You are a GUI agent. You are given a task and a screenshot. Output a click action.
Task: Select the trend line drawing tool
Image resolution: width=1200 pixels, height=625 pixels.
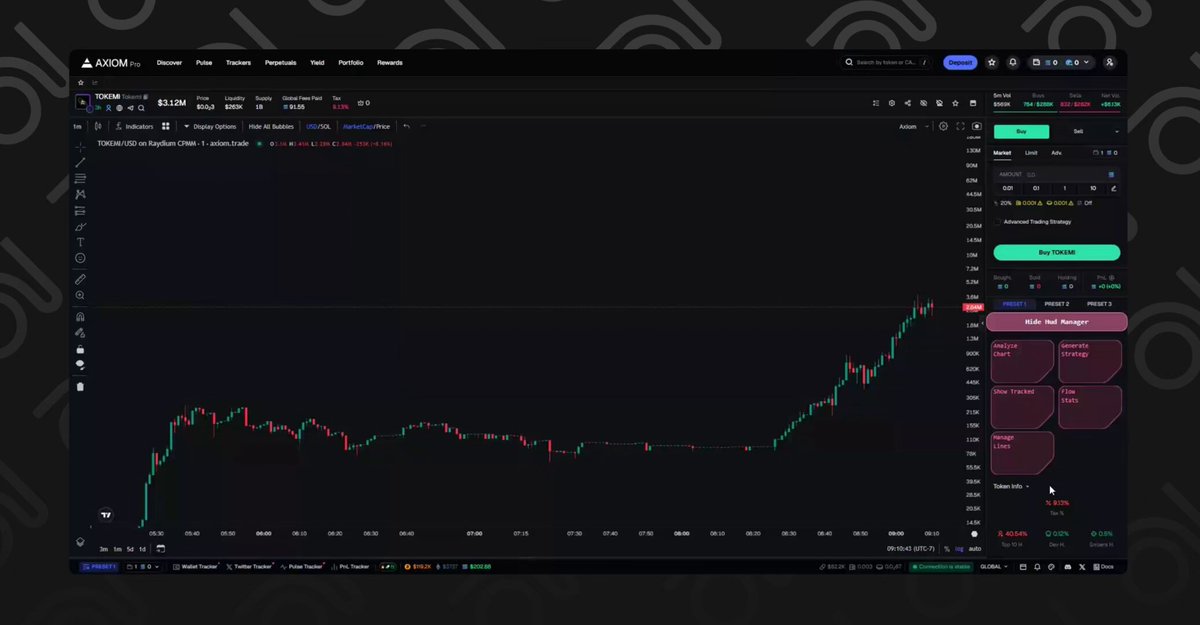80,162
